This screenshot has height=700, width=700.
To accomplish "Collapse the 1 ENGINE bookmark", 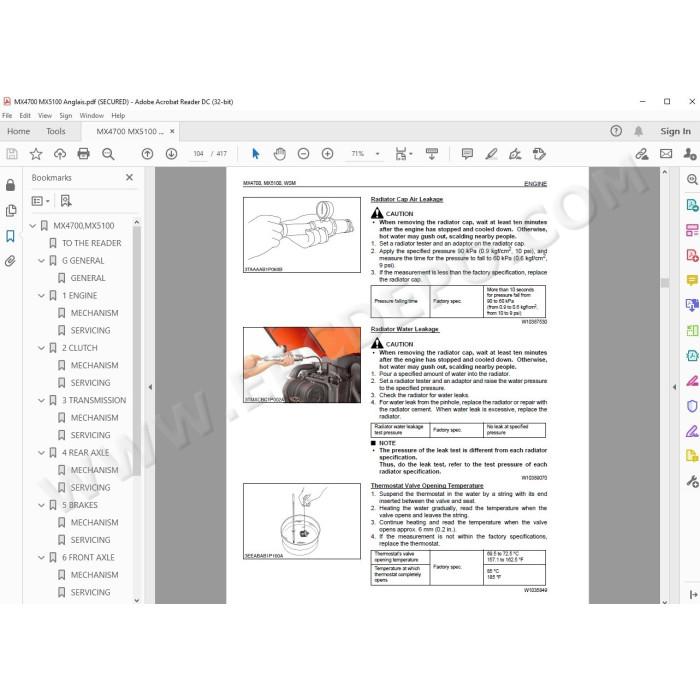I will [x=41, y=296].
